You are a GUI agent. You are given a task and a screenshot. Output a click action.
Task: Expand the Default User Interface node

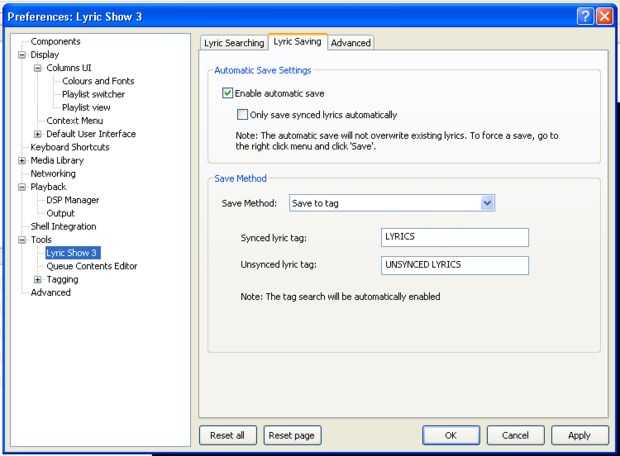click(x=38, y=134)
